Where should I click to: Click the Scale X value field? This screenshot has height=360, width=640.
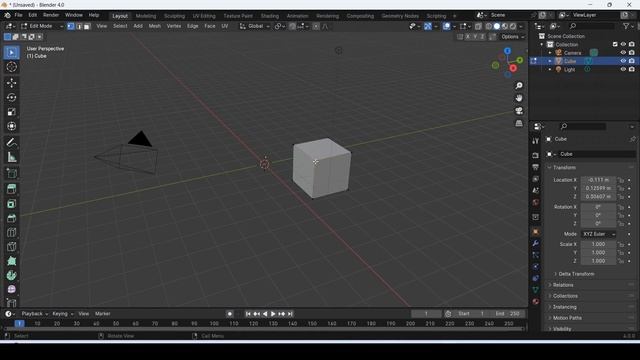598,244
